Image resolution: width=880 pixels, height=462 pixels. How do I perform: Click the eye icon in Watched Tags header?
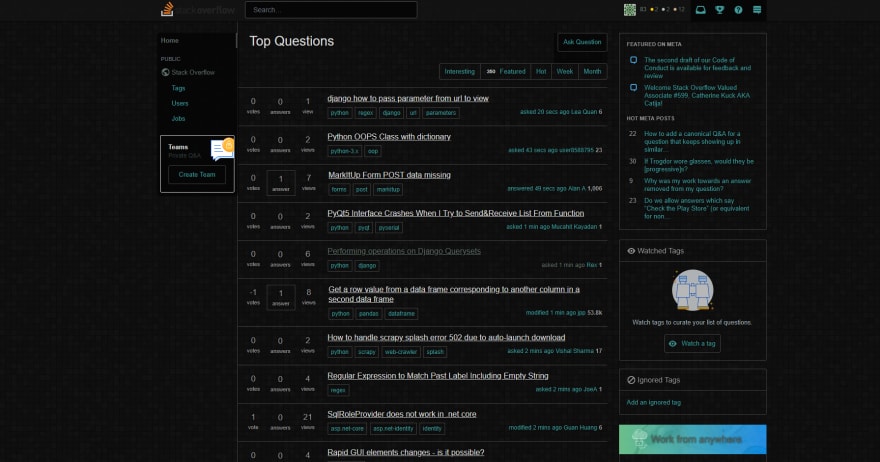coord(631,251)
